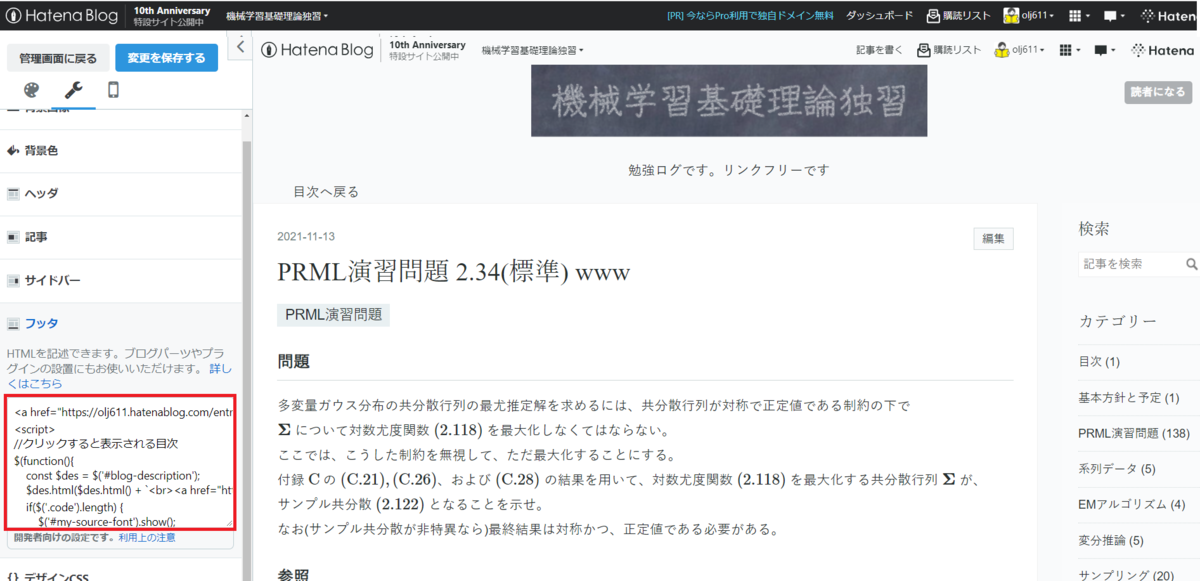1200x581 pixels.
Task: Open article title PRML演習問題 2.34
Action: coord(454,272)
